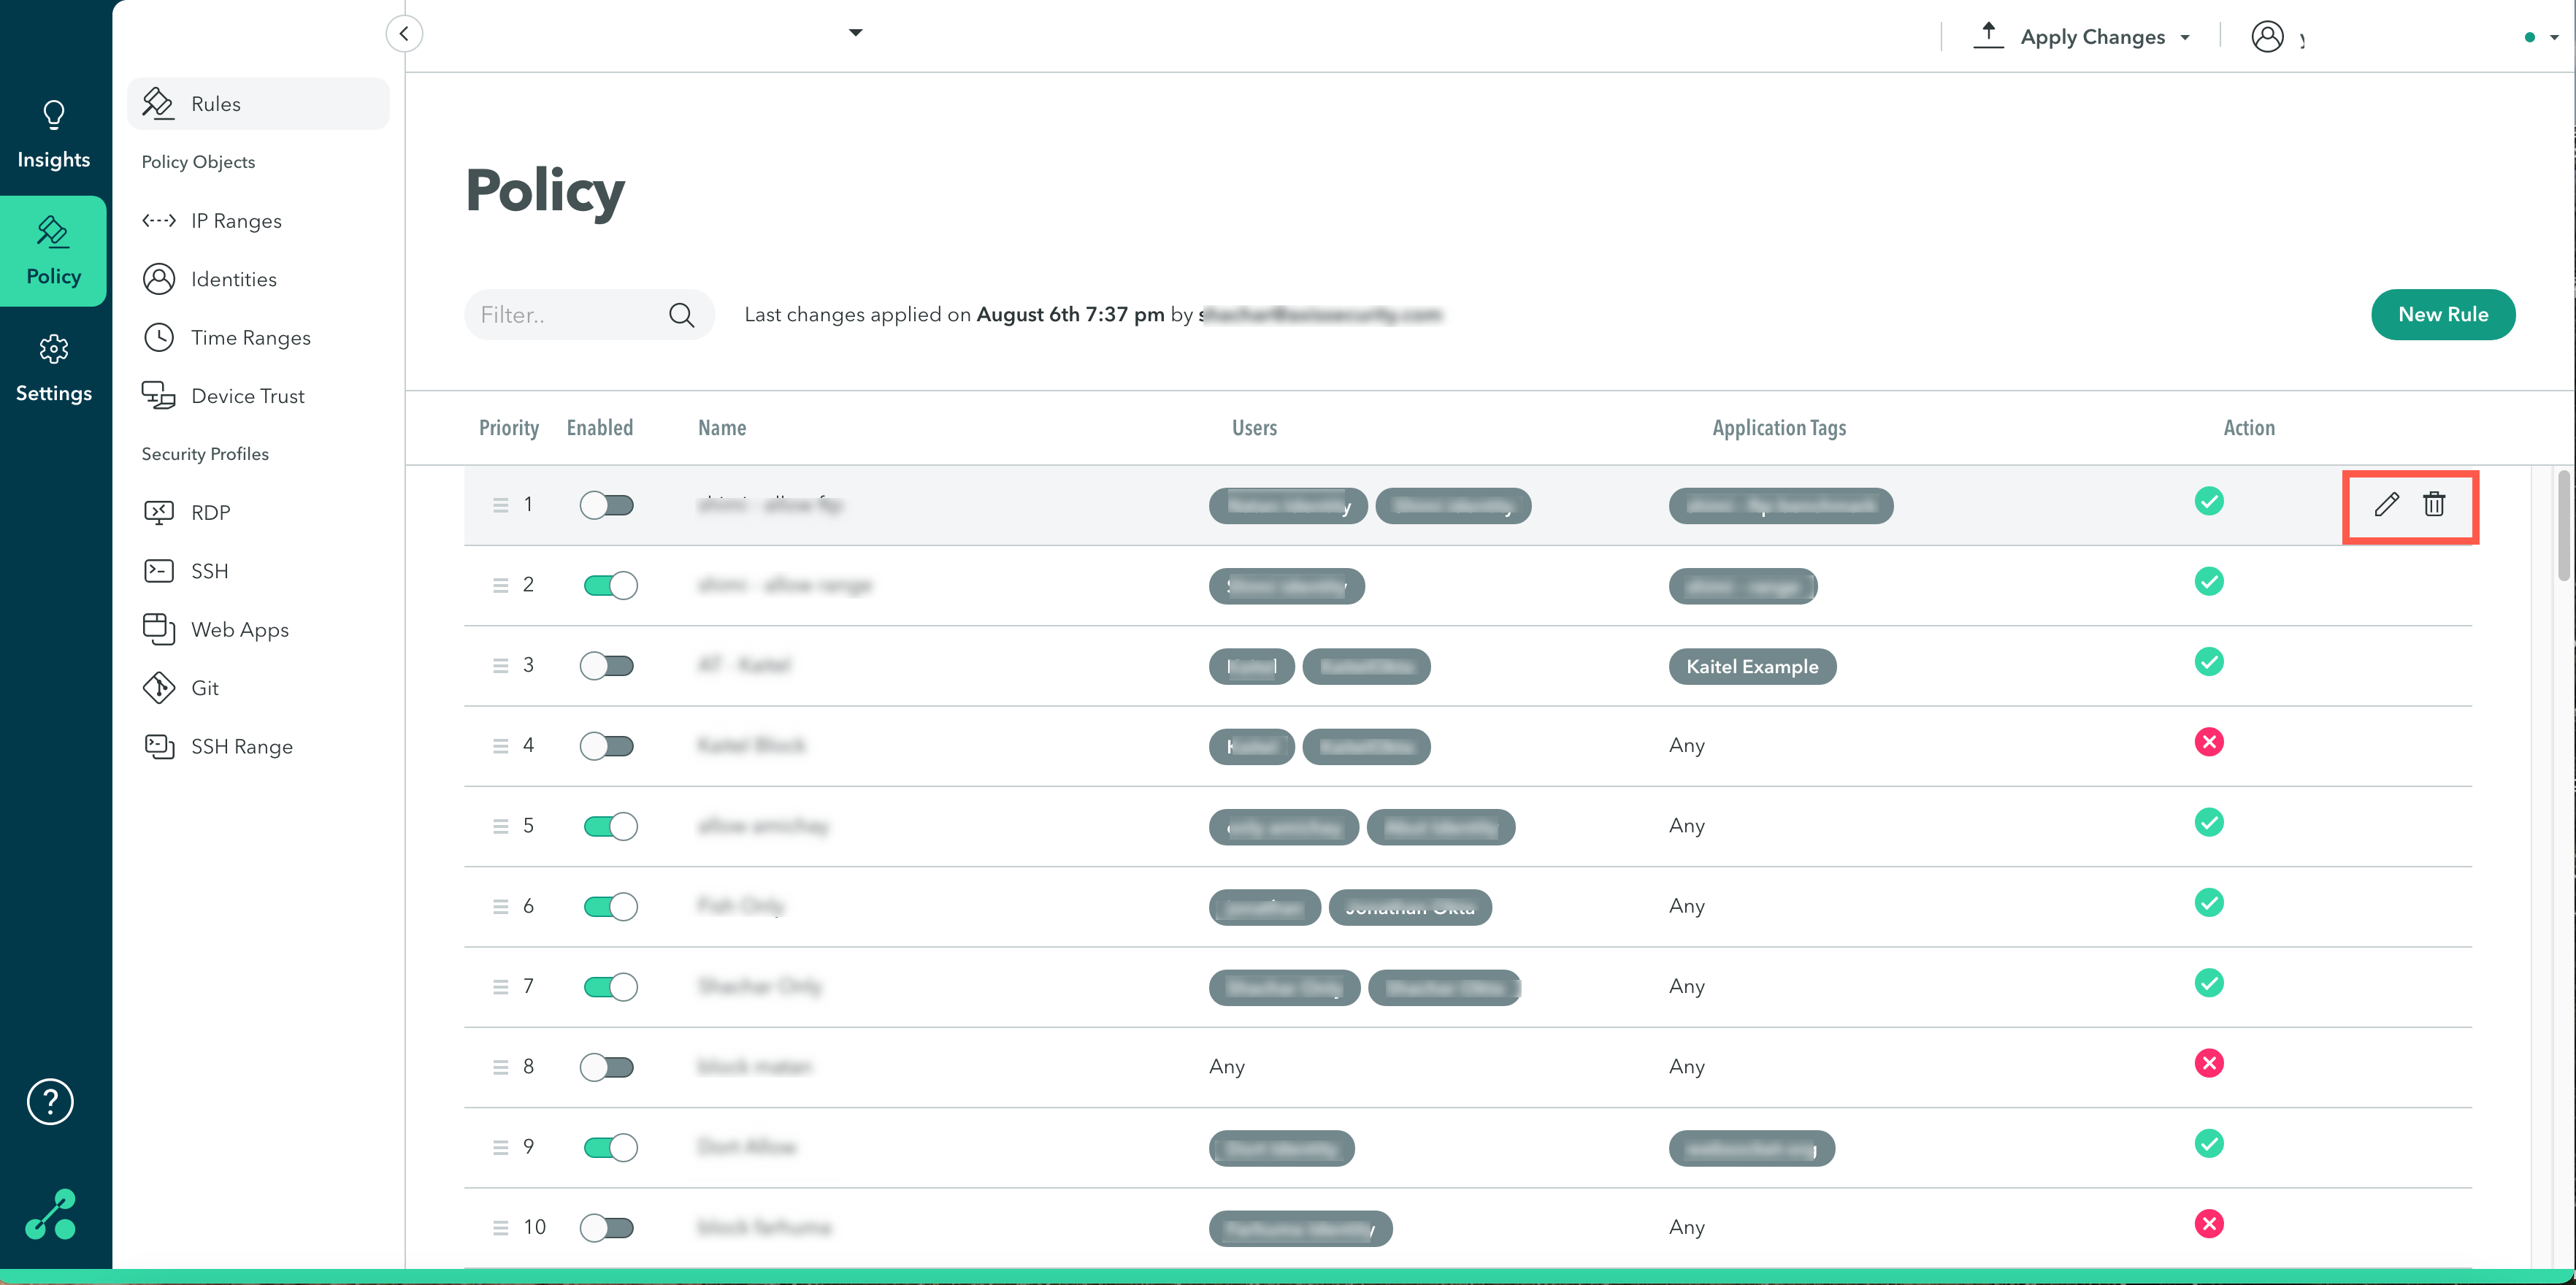This screenshot has height=1285, width=2576.
Task: Enable the rule 1 toggle
Action: tap(607, 505)
